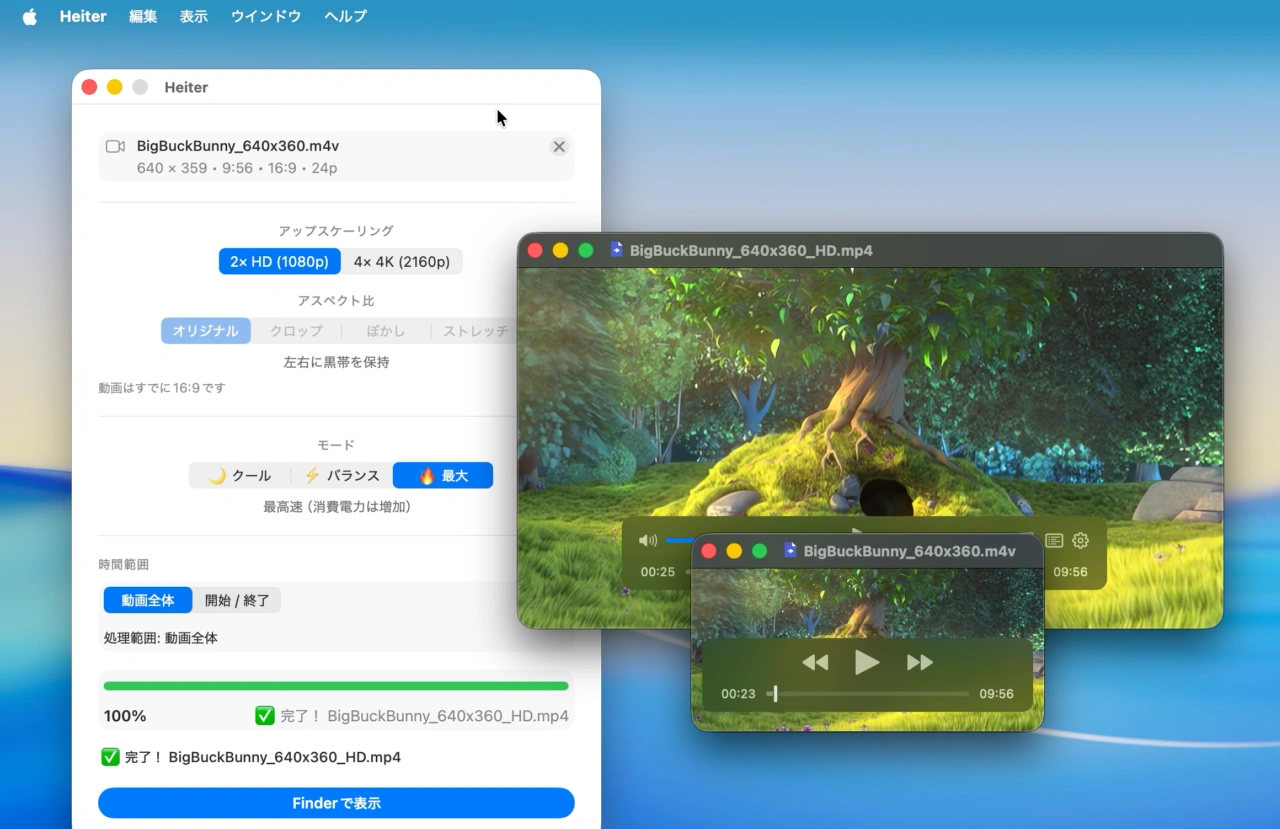Select 動画全体 time range tab
Viewport: 1280px width, 829px height.
148,601
